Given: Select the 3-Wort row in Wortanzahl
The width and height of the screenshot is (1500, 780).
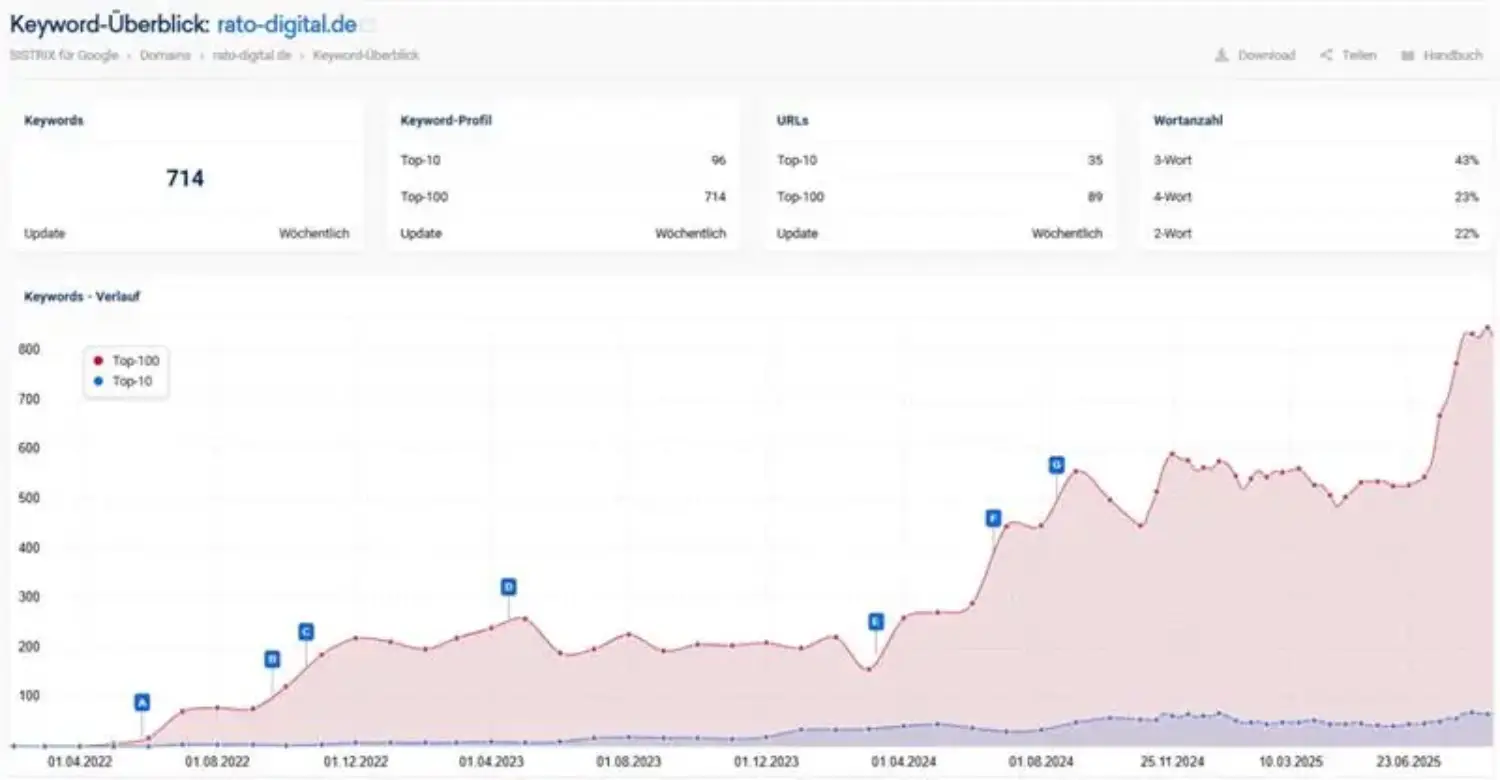Looking at the screenshot, I should click(1315, 160).
